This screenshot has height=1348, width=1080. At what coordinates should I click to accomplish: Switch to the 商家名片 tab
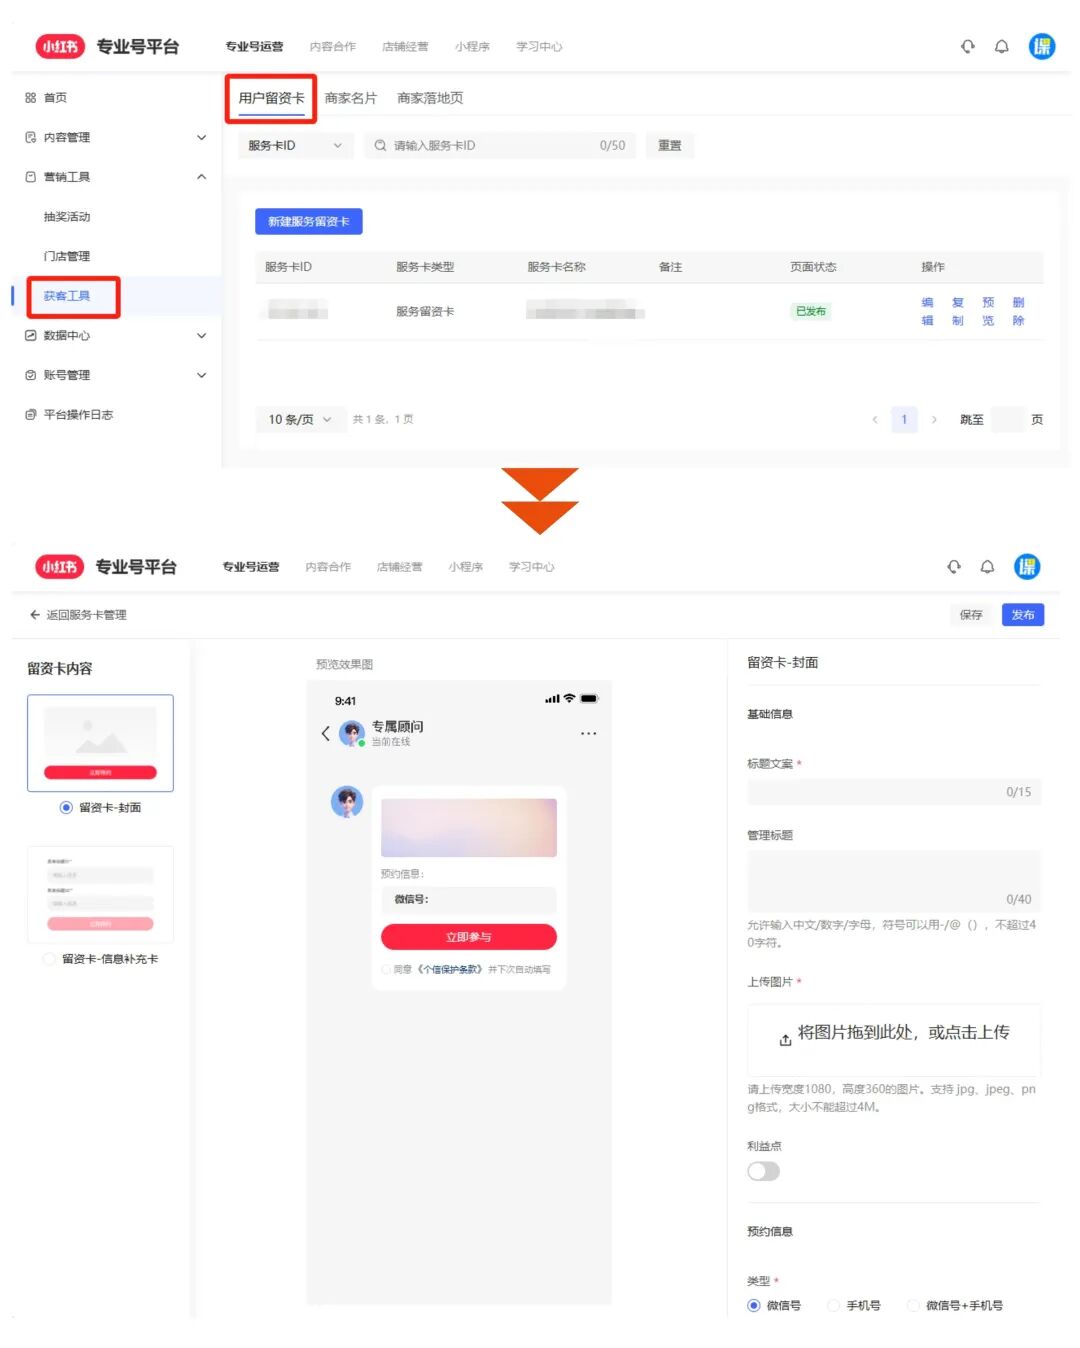353,96
